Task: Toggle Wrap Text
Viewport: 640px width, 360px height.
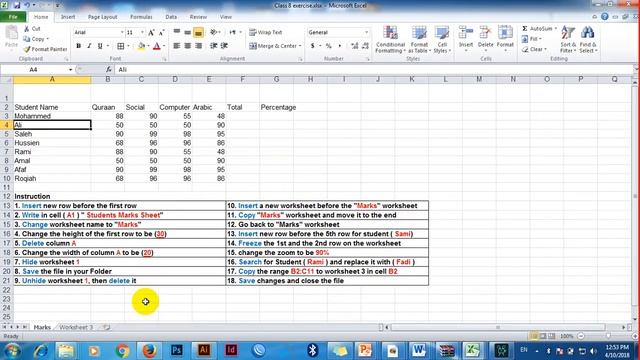Action: click(x=266, y=32)
